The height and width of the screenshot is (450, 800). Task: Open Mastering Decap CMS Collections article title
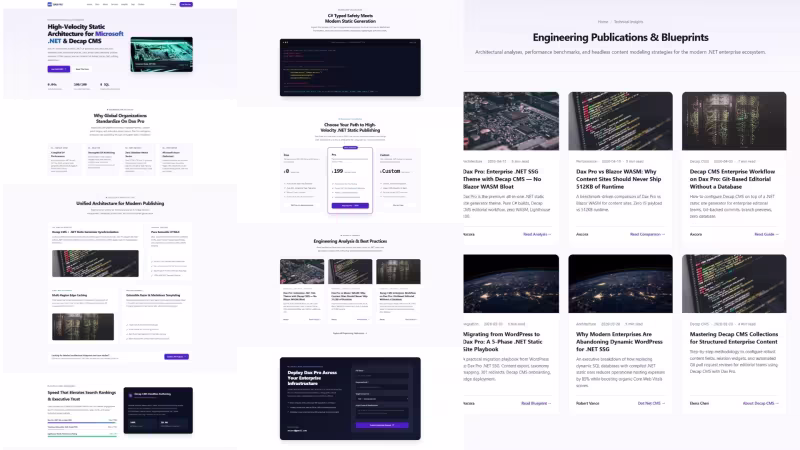[734, 338]
